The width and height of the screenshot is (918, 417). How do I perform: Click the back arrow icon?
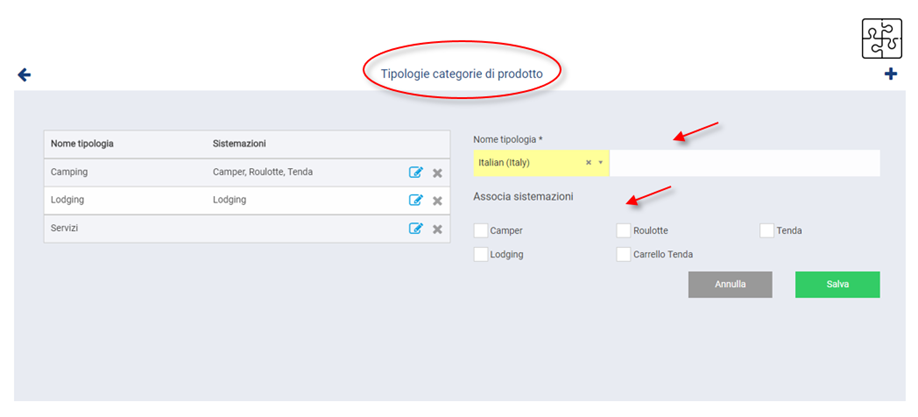click(25, 75)
